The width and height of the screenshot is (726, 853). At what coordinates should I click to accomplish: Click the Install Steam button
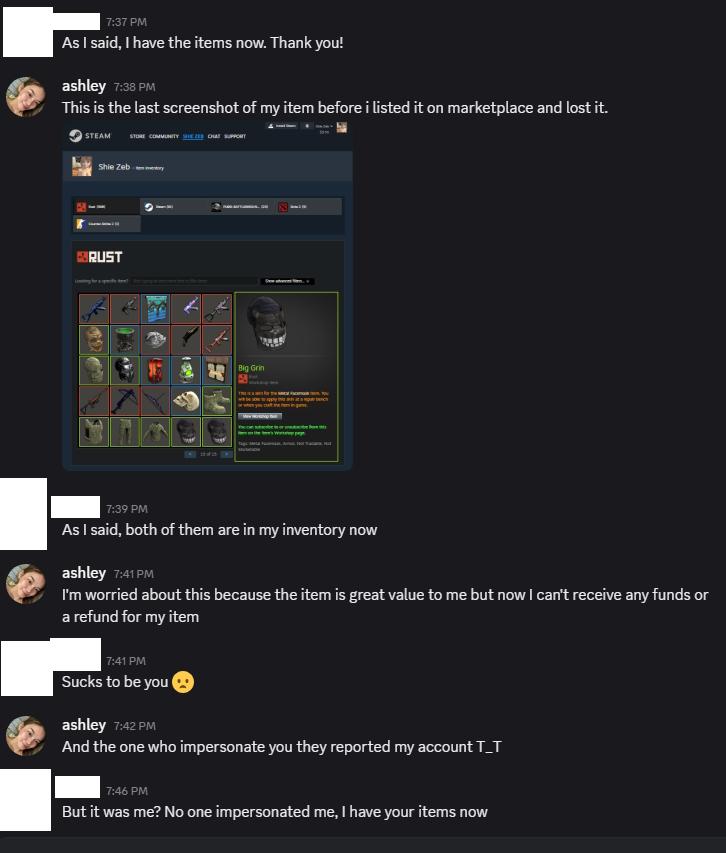pos(282,126)
